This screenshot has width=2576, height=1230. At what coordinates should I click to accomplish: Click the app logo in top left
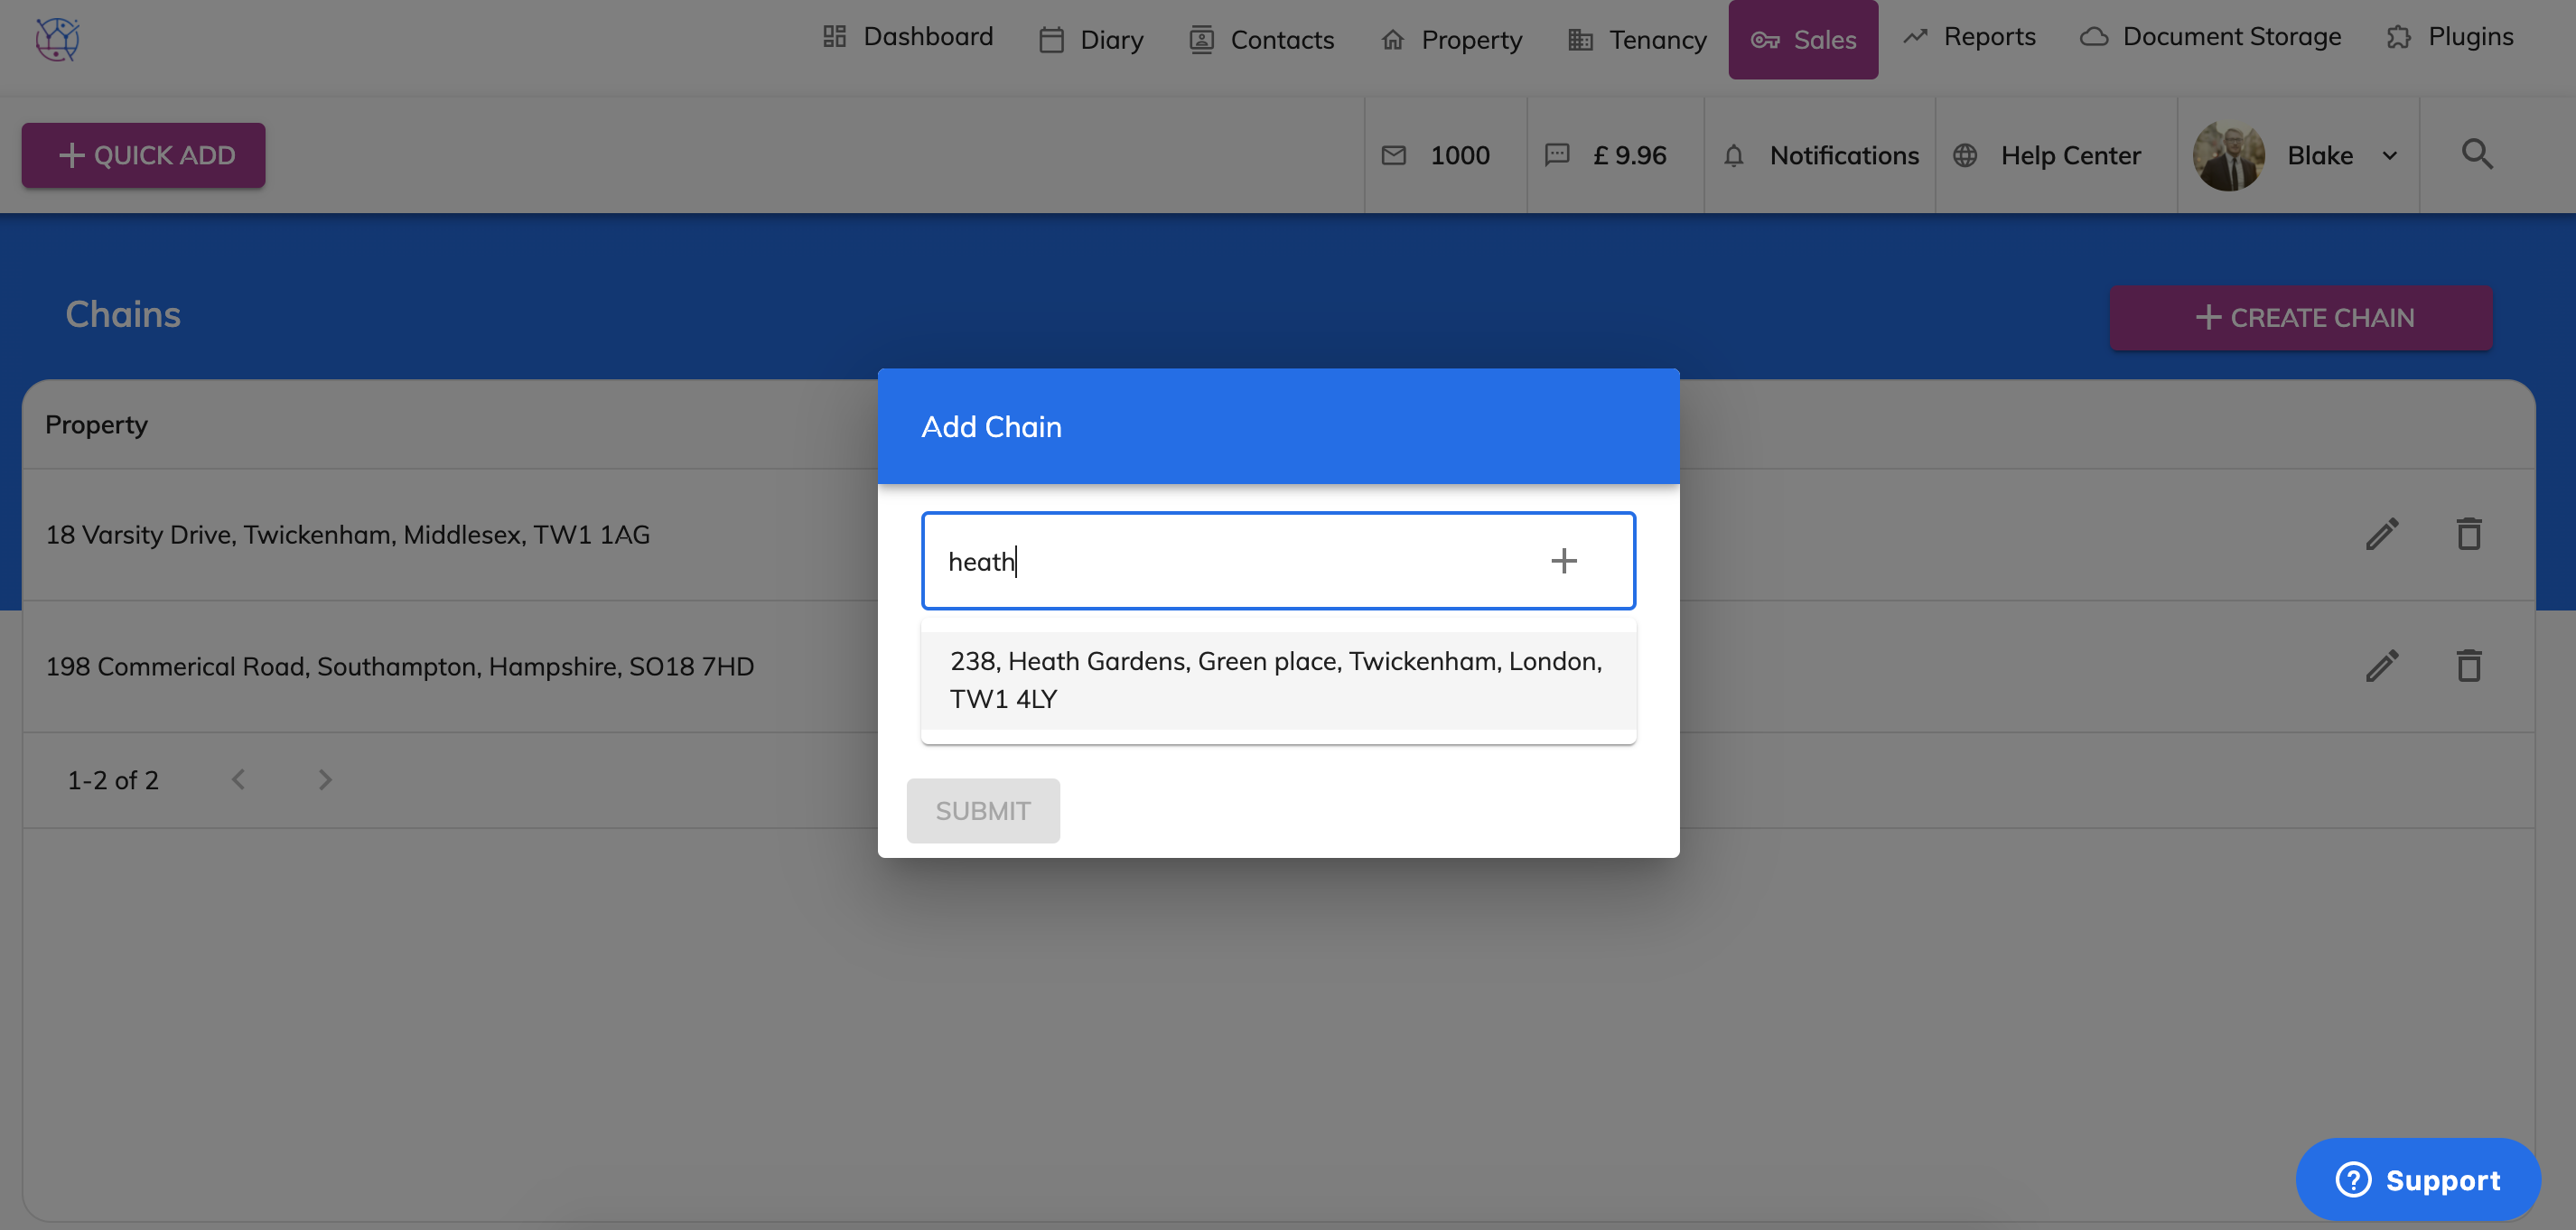point(58,40)
